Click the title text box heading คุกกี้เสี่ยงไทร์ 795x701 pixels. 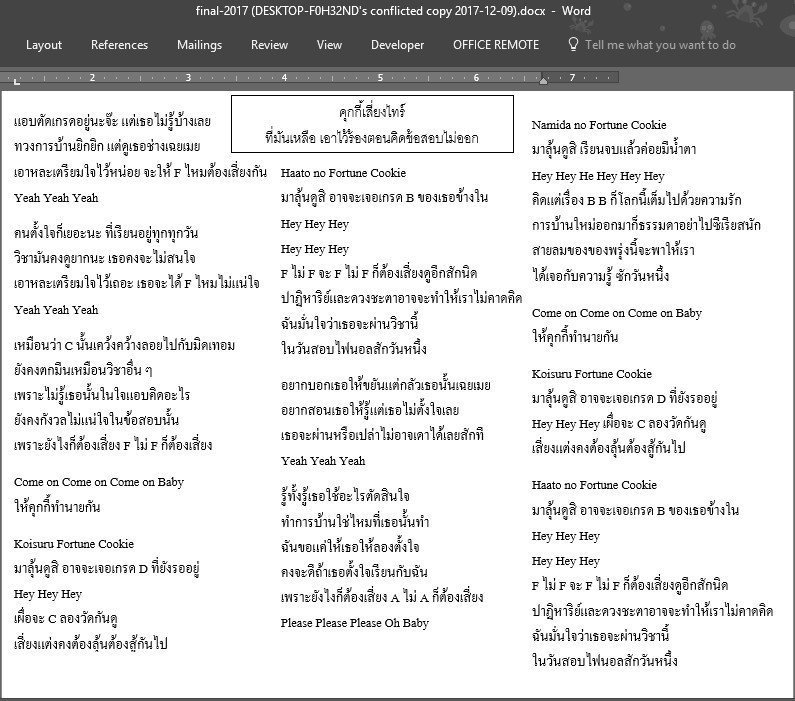click(372, 112)
